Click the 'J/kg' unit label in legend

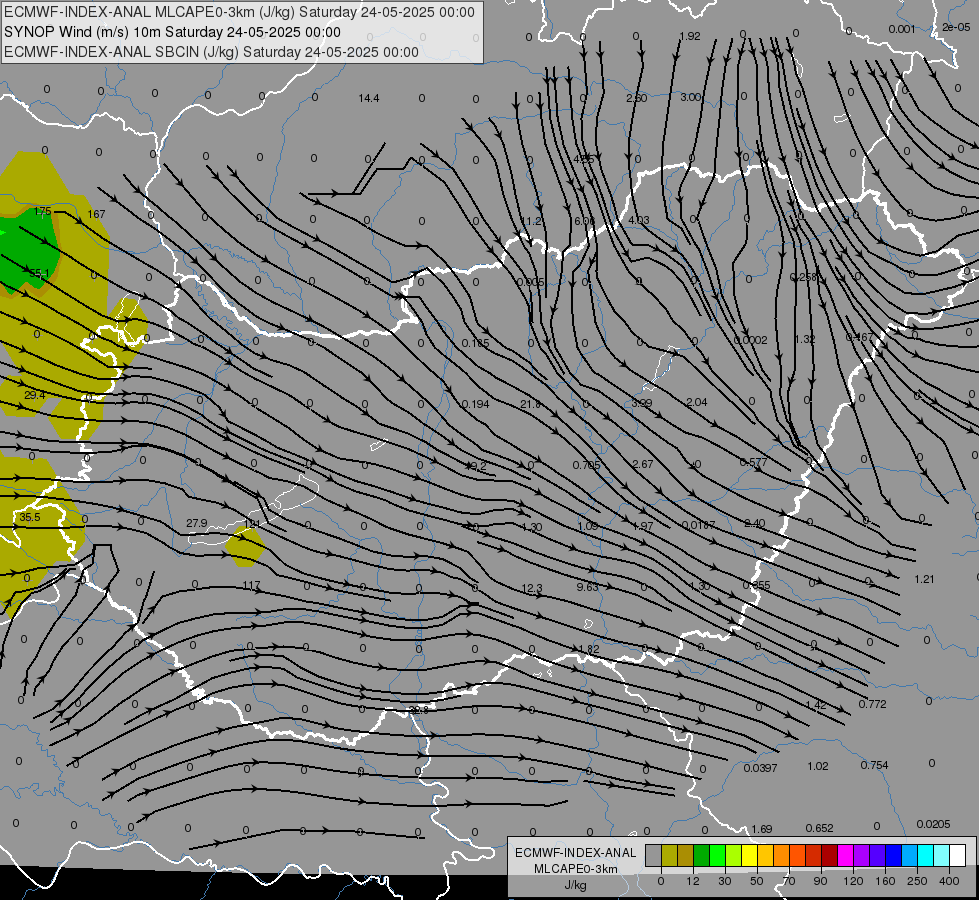coord(576,885)
